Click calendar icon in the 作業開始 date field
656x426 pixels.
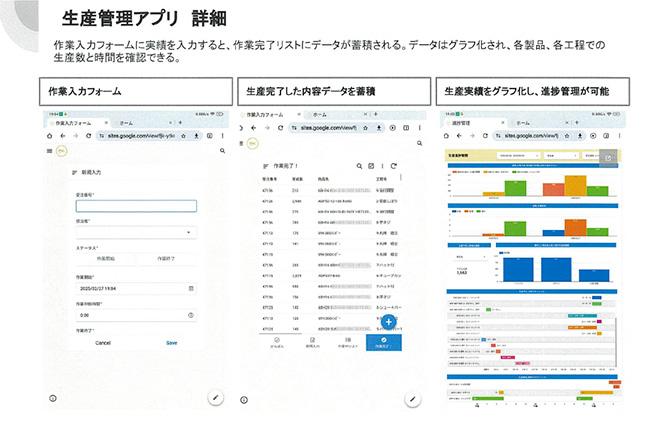190,288
